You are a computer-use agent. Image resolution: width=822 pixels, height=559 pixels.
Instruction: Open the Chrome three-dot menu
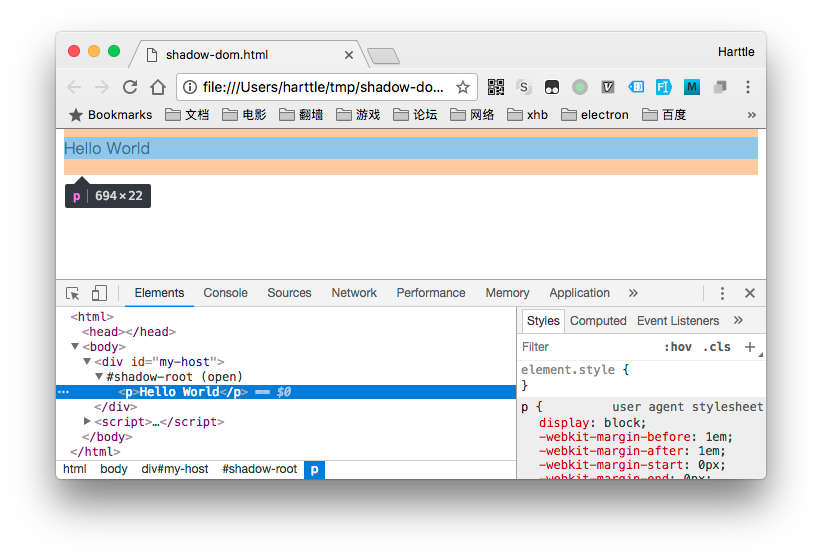748,87
